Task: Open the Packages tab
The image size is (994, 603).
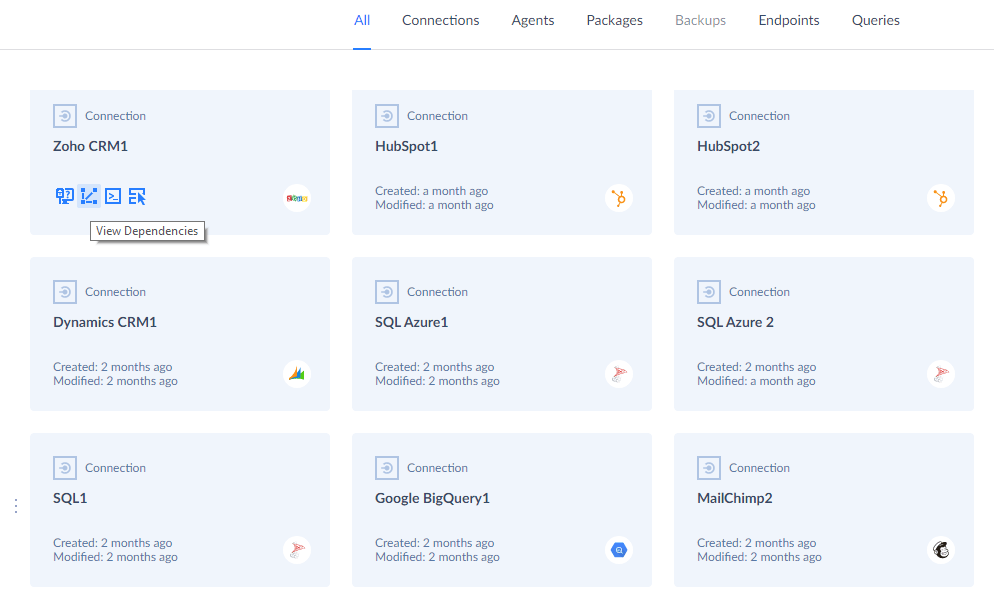Action: [614, 20]
